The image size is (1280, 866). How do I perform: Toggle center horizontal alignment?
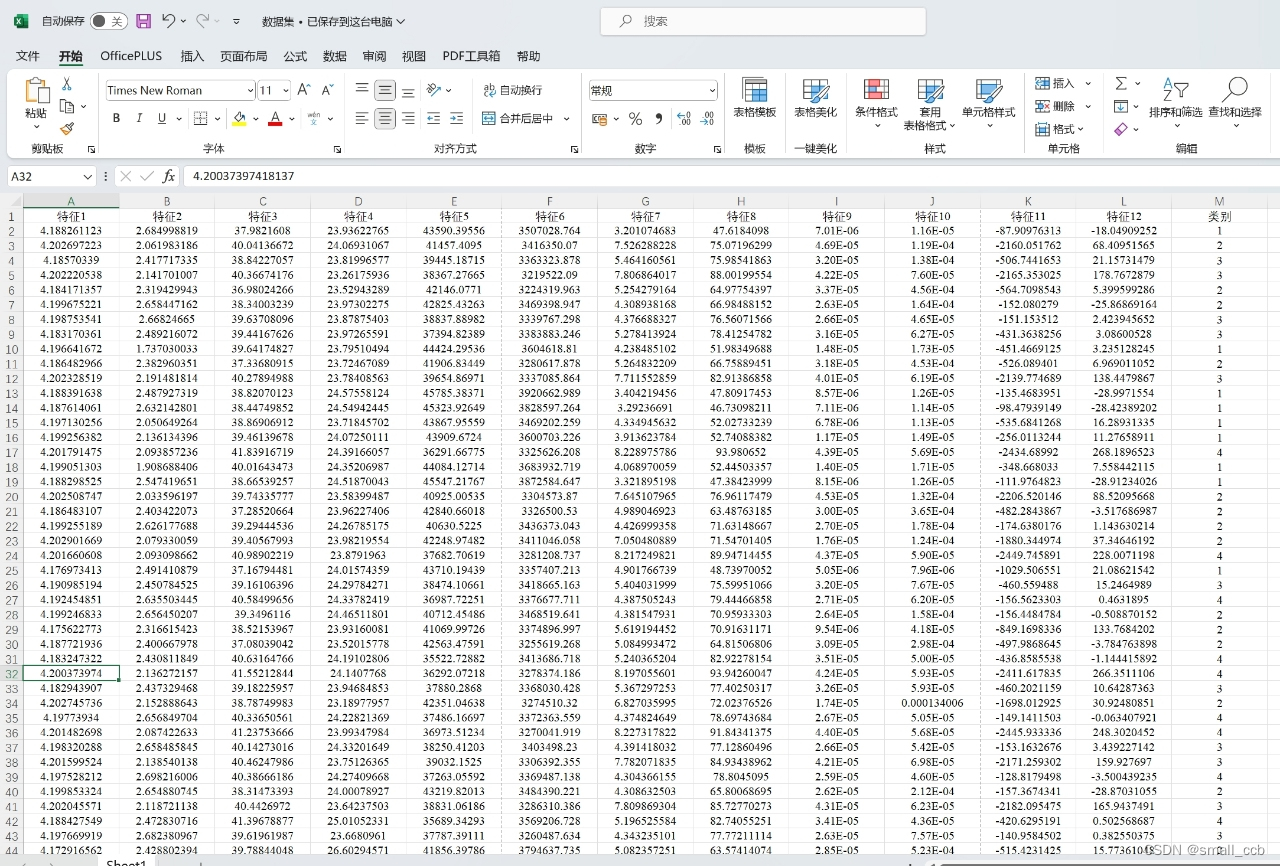[x=385, y=118]
